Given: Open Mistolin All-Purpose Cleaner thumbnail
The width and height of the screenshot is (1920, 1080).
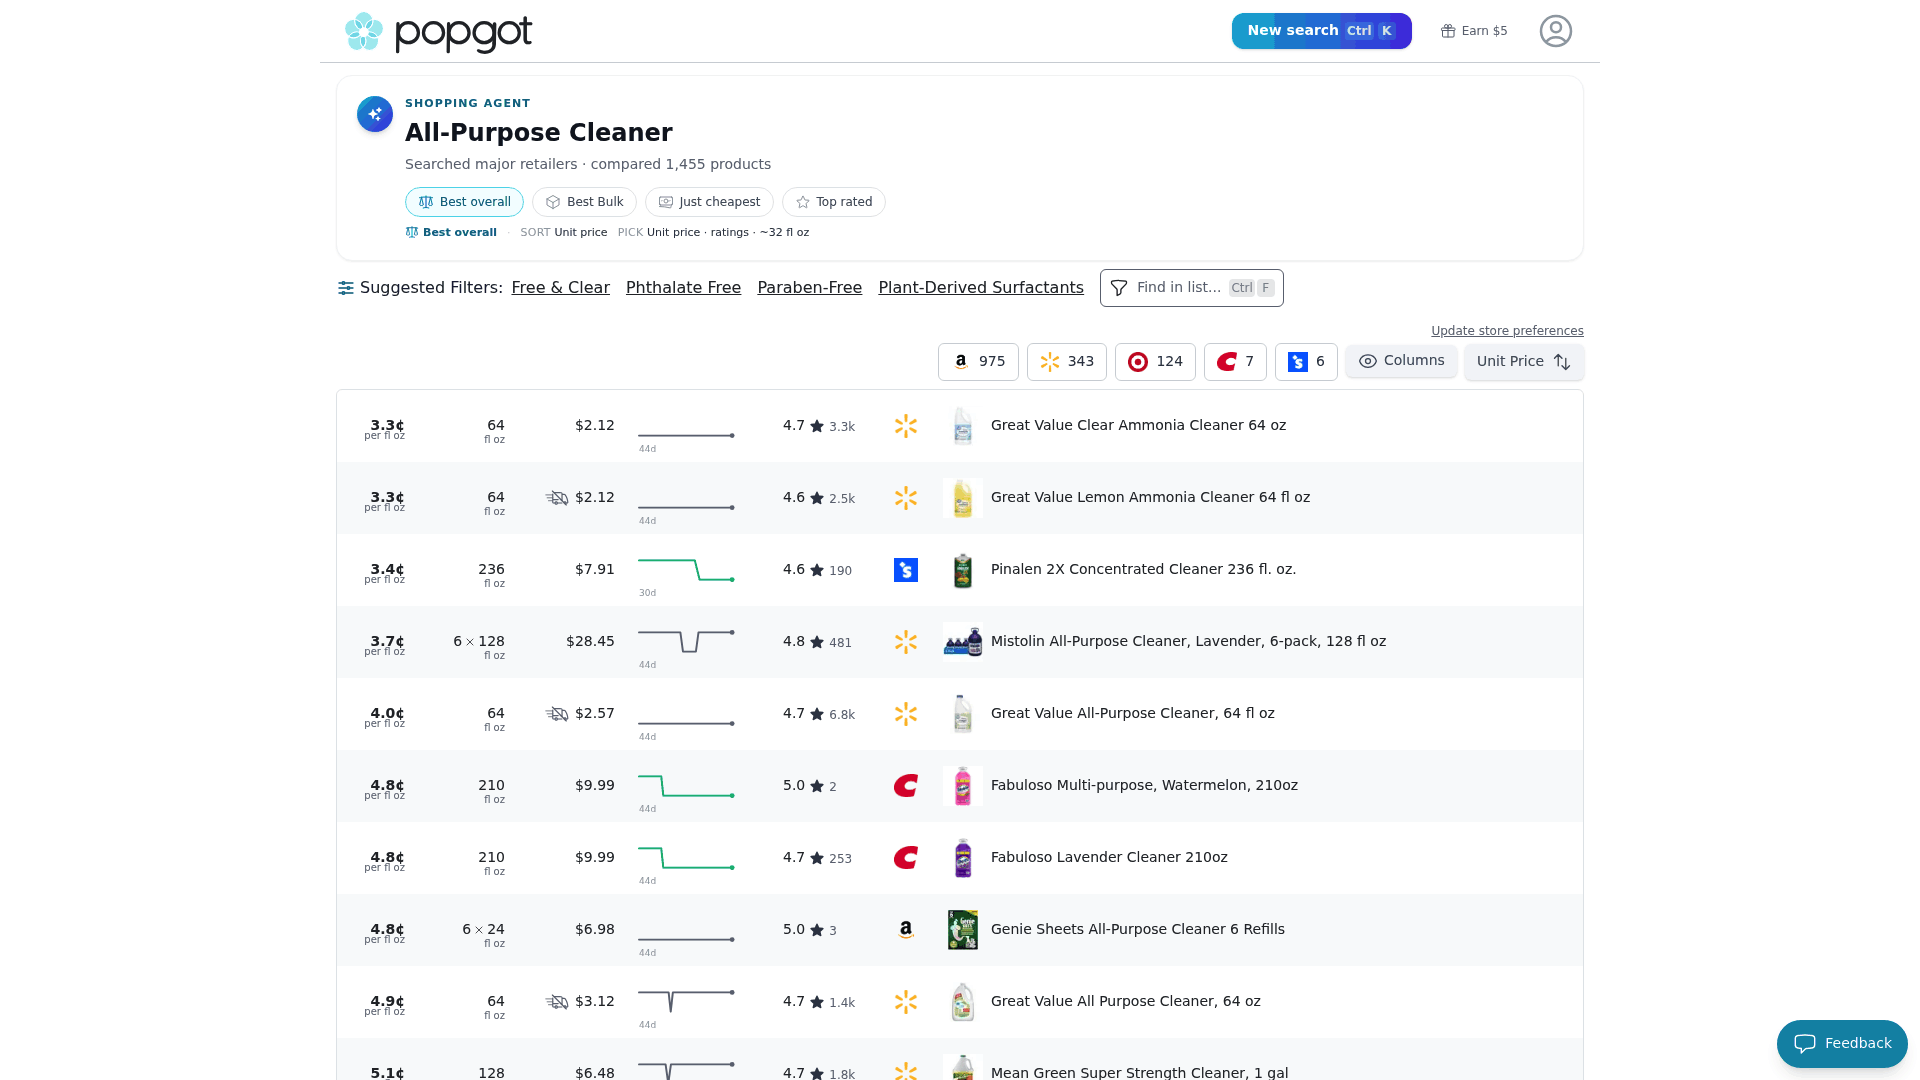Looking at the screenshot, I should [x=962, y=642].
